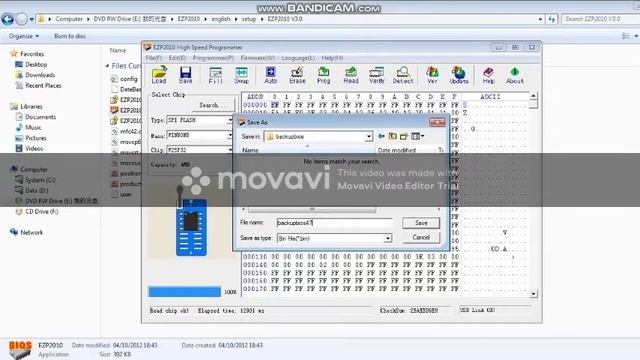Screen dimensions: 640x360
Task: Click the Detect chip toolbar icon
Action: (403, 76)
